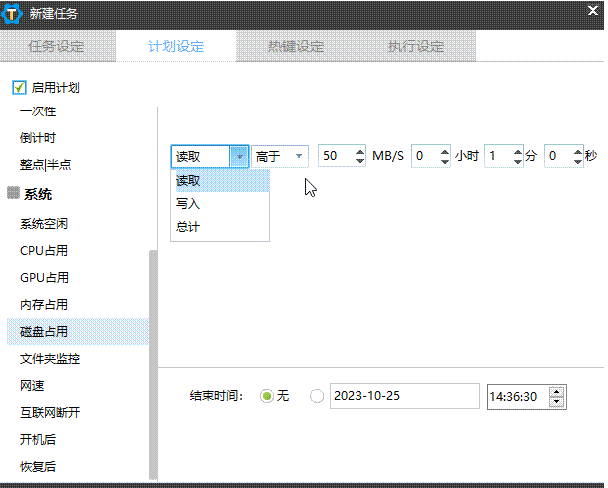Open the 执行设定 tab
This screenshot has height=488, width=608.
click(x=416, y=47)
